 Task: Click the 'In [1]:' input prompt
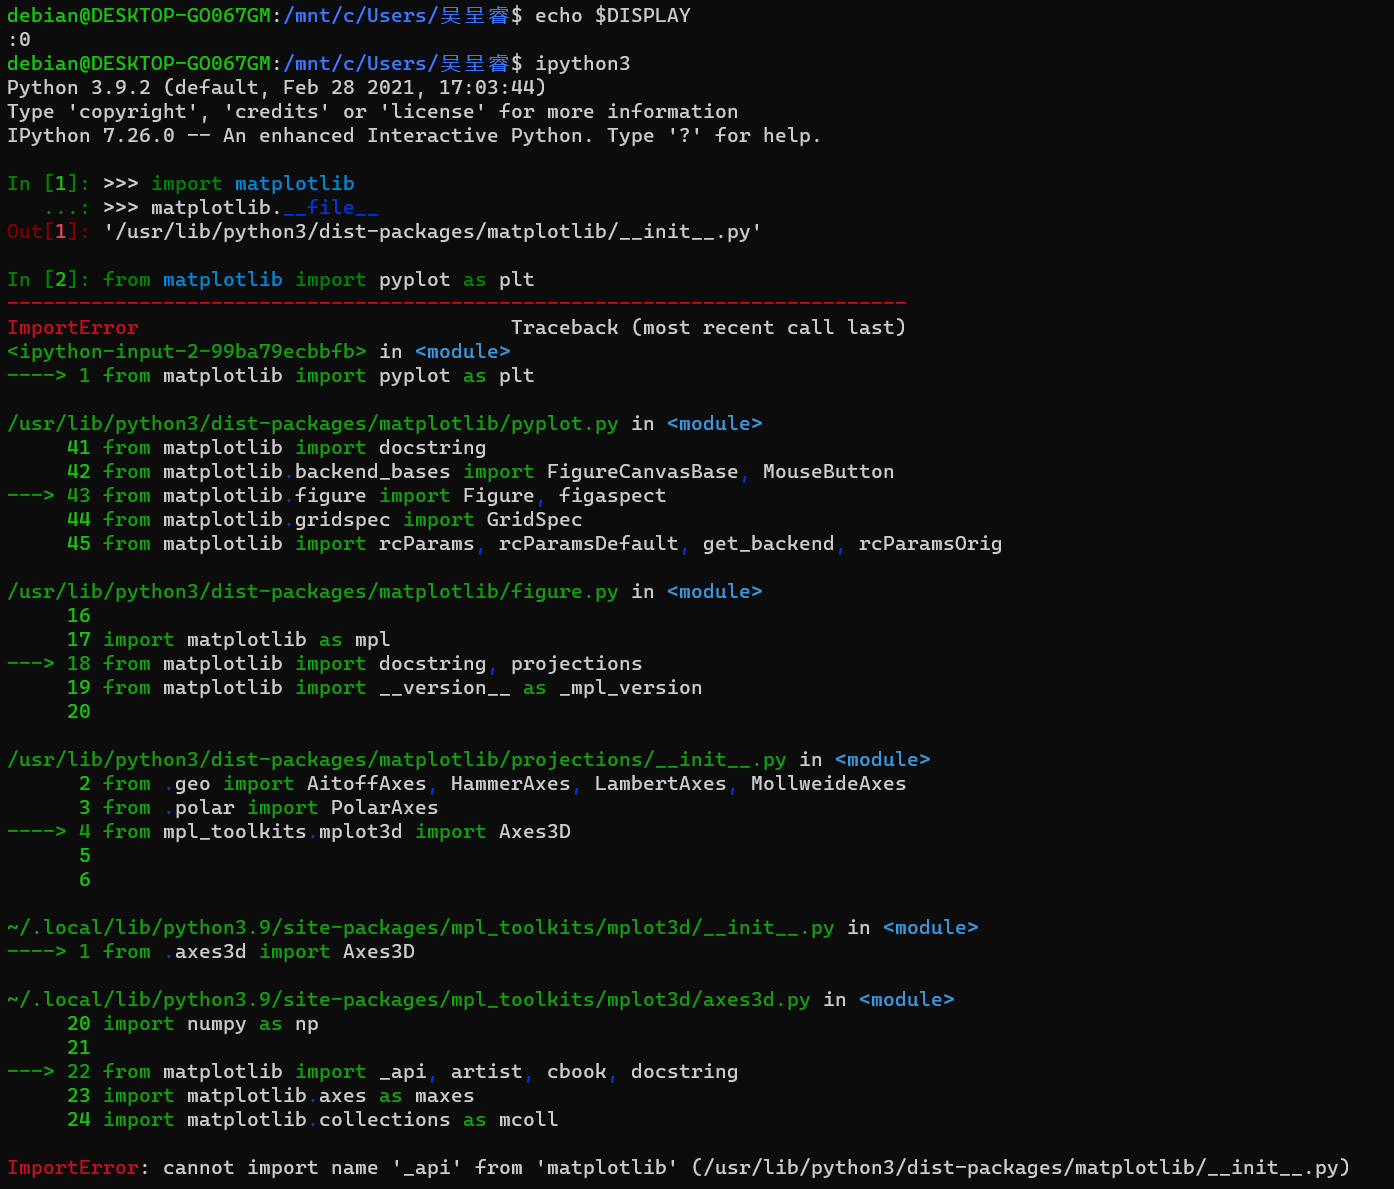[49, 183]
